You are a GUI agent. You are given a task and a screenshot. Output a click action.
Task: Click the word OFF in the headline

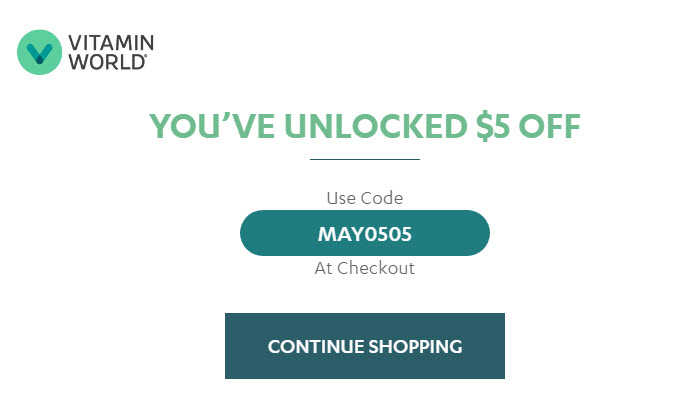(550, 126)
